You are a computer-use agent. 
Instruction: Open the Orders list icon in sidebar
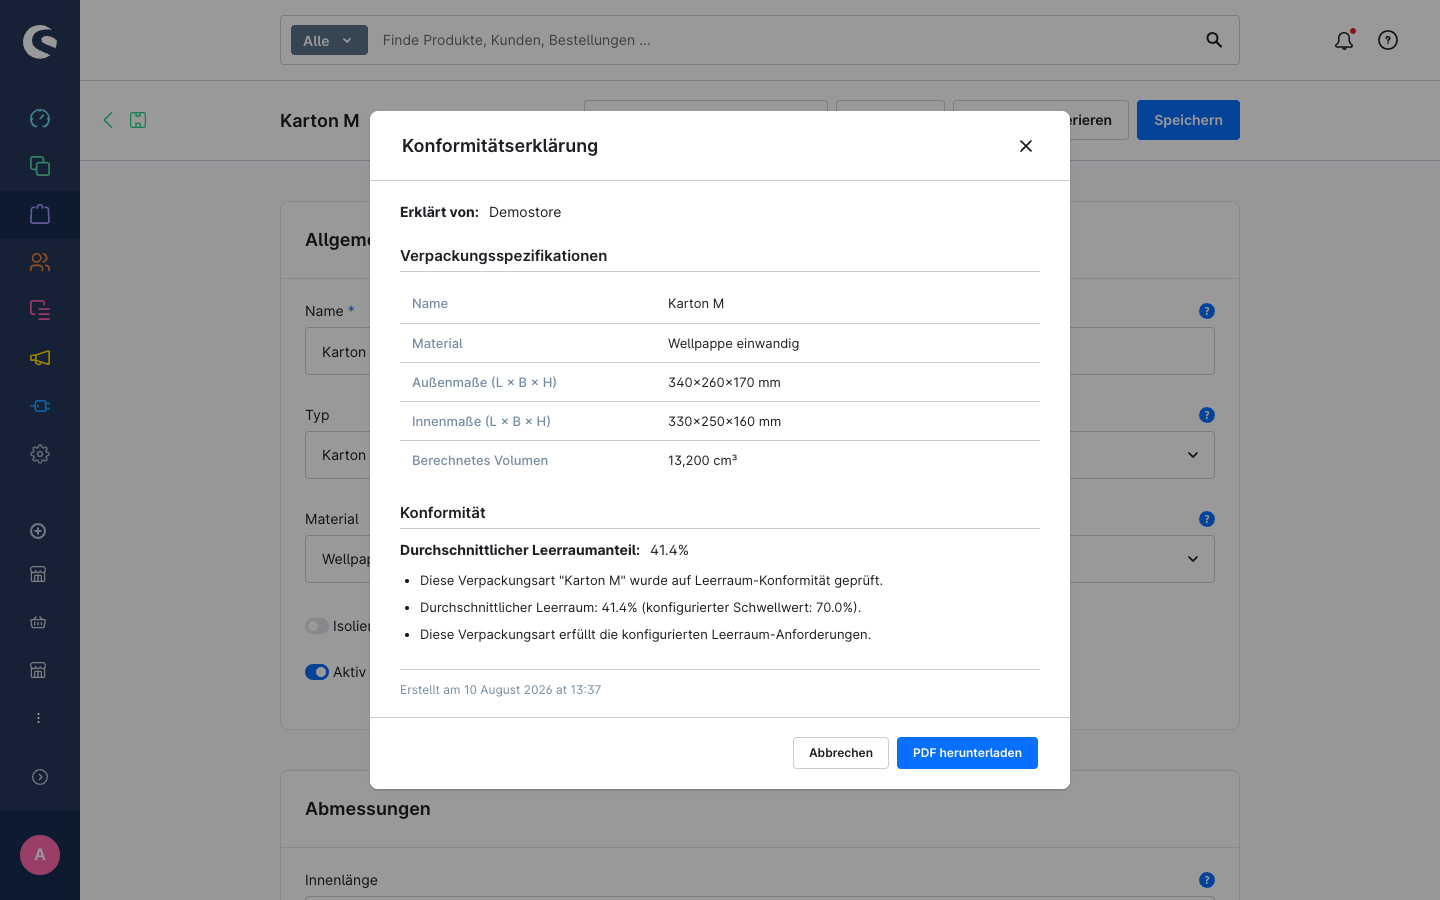(40, 310)
